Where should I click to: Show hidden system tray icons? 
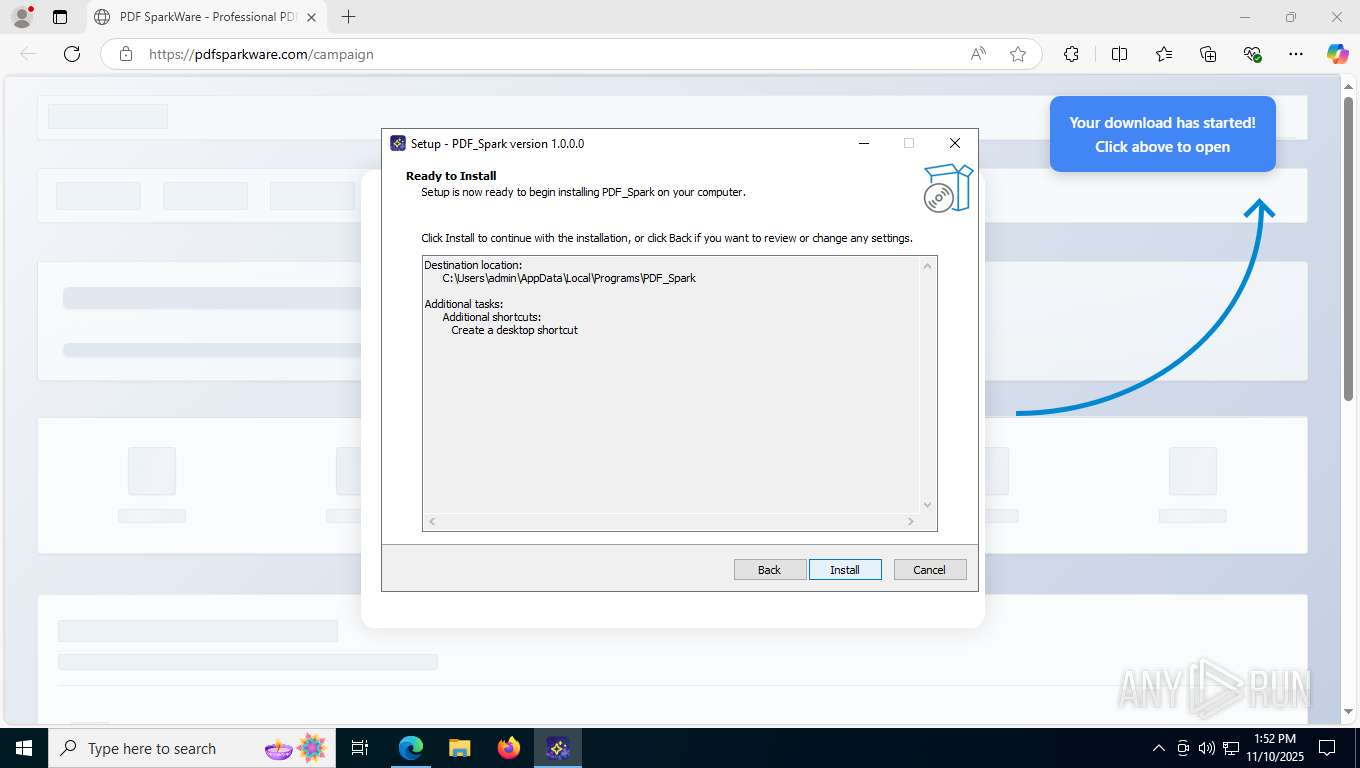click(x=1159, y=748)
